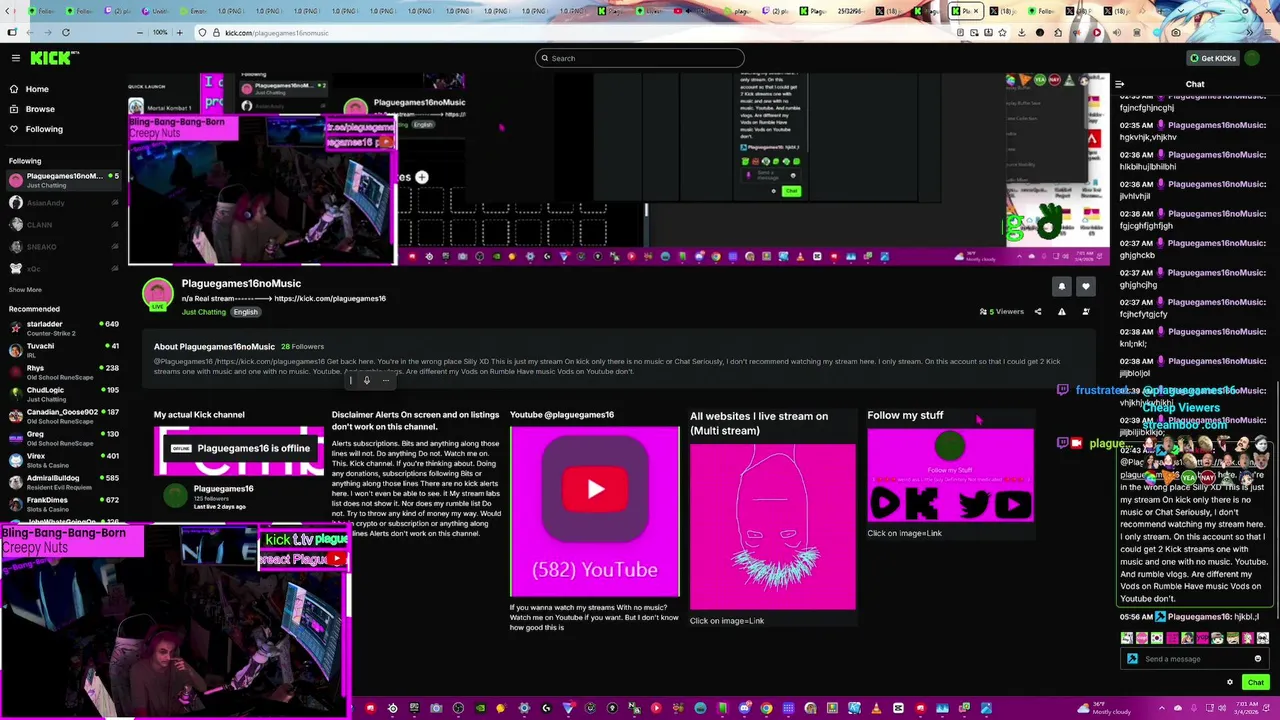The image size is (1280, 720).
Task: Focus the Kick search field
Action: tap(640, 58)
